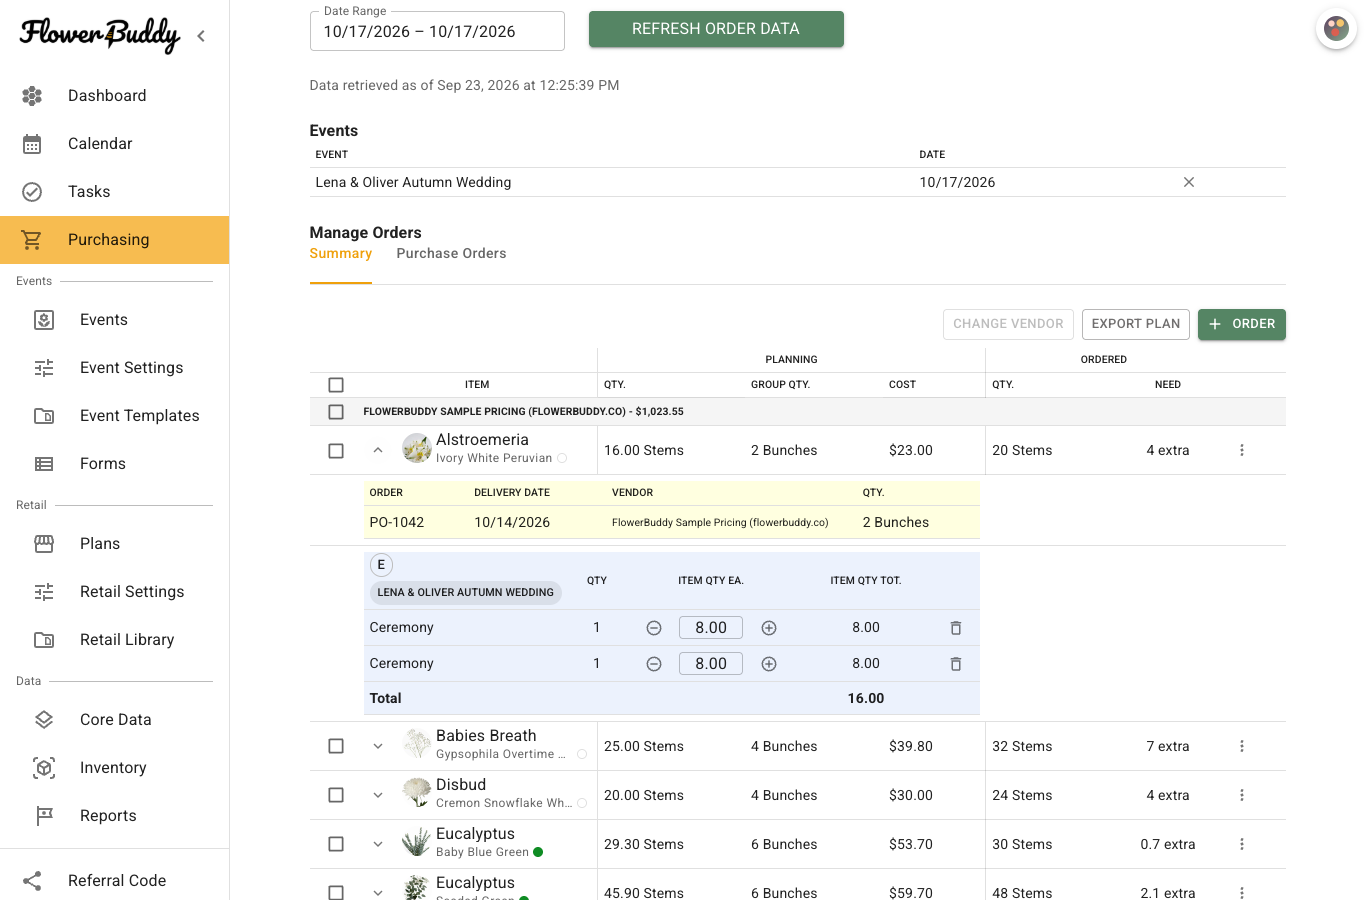Select the FlowerBuddy Sample Pricing vendor group checkbox
Screen dimensions: 1365x900
pyautogui.click(x=336, y=412)
